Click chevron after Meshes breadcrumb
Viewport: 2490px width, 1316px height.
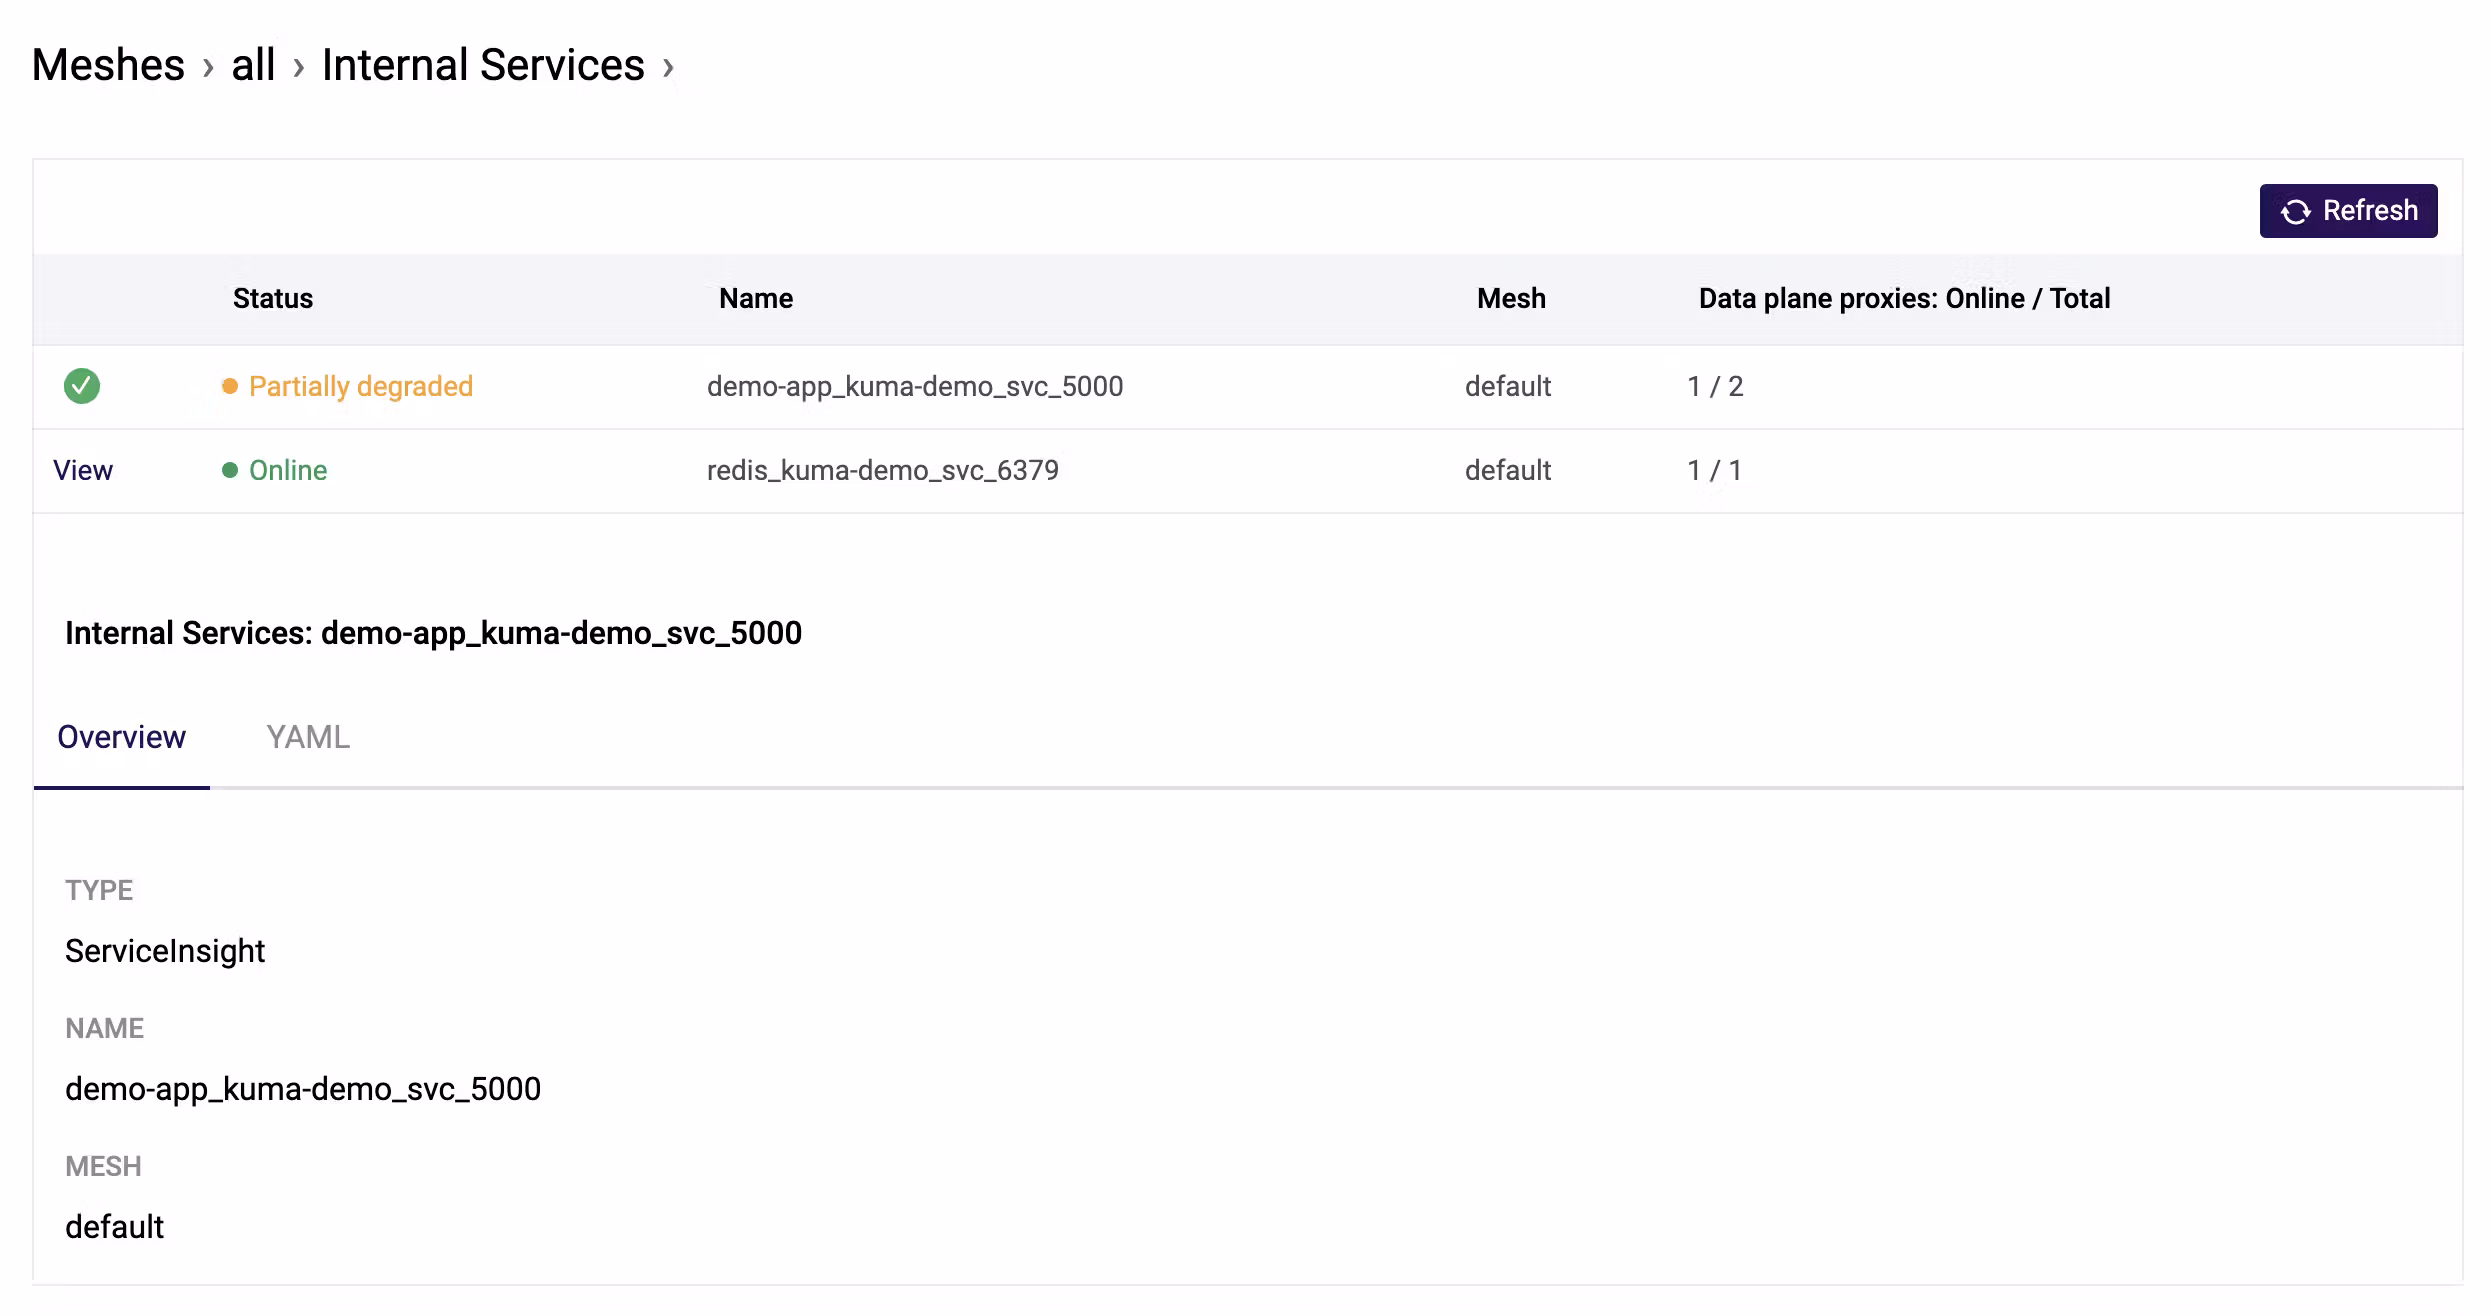click(208, 68)
